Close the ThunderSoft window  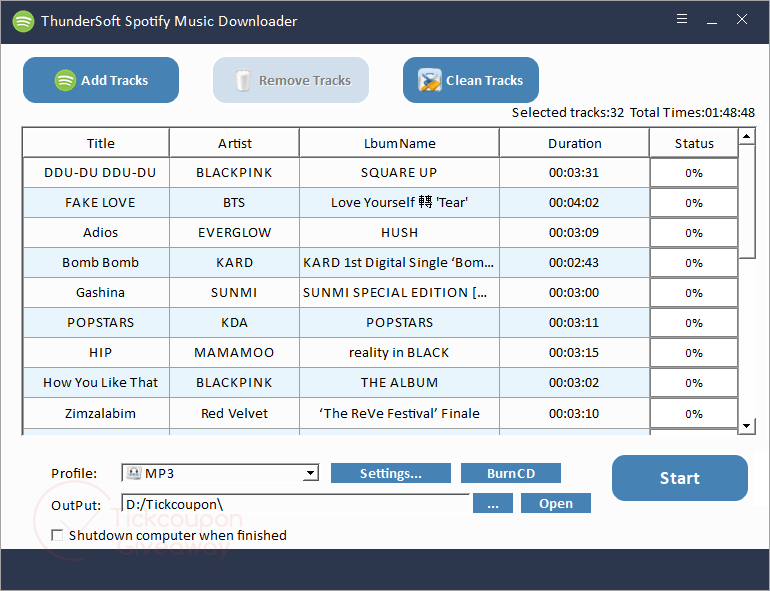click(742, 19)
